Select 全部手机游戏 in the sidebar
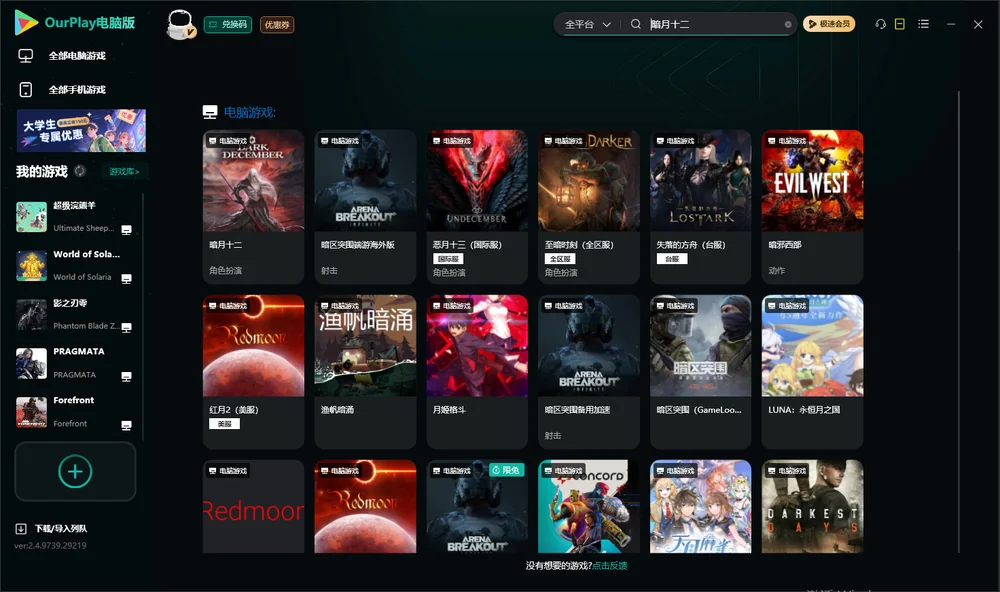 click(77, 90)
